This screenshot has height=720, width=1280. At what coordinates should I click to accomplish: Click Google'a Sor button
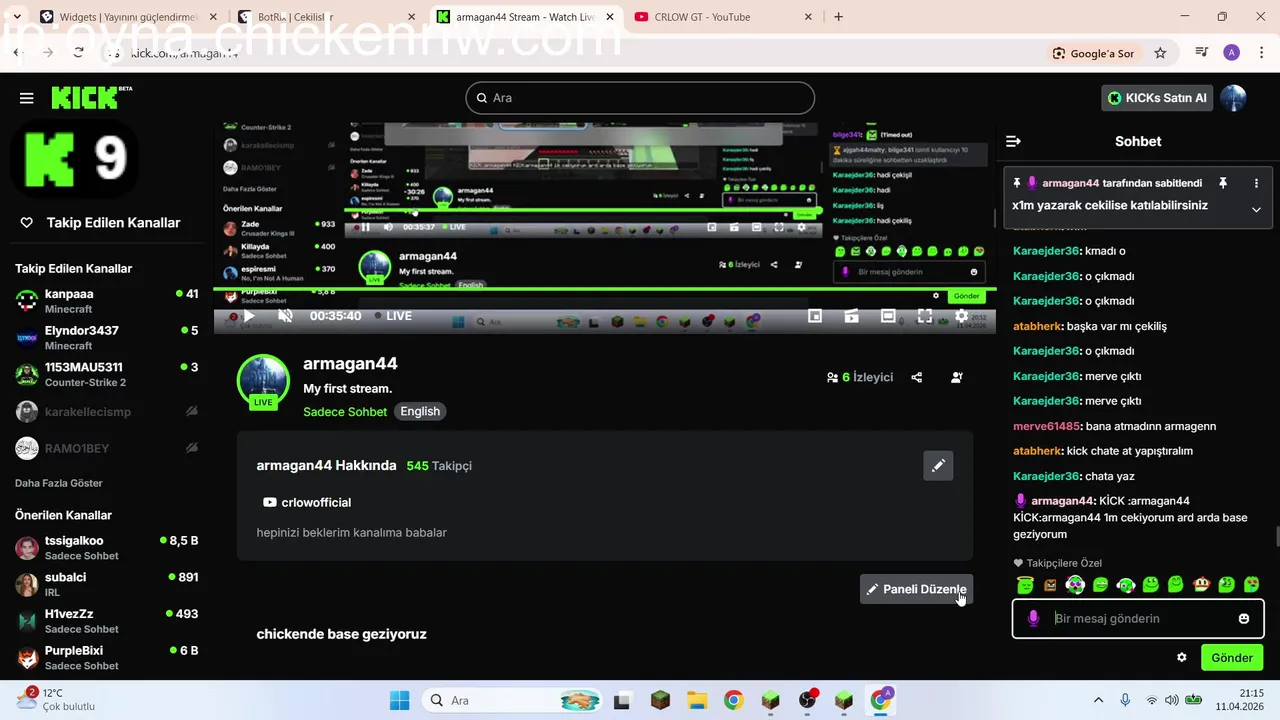(x=1094, y=53)
